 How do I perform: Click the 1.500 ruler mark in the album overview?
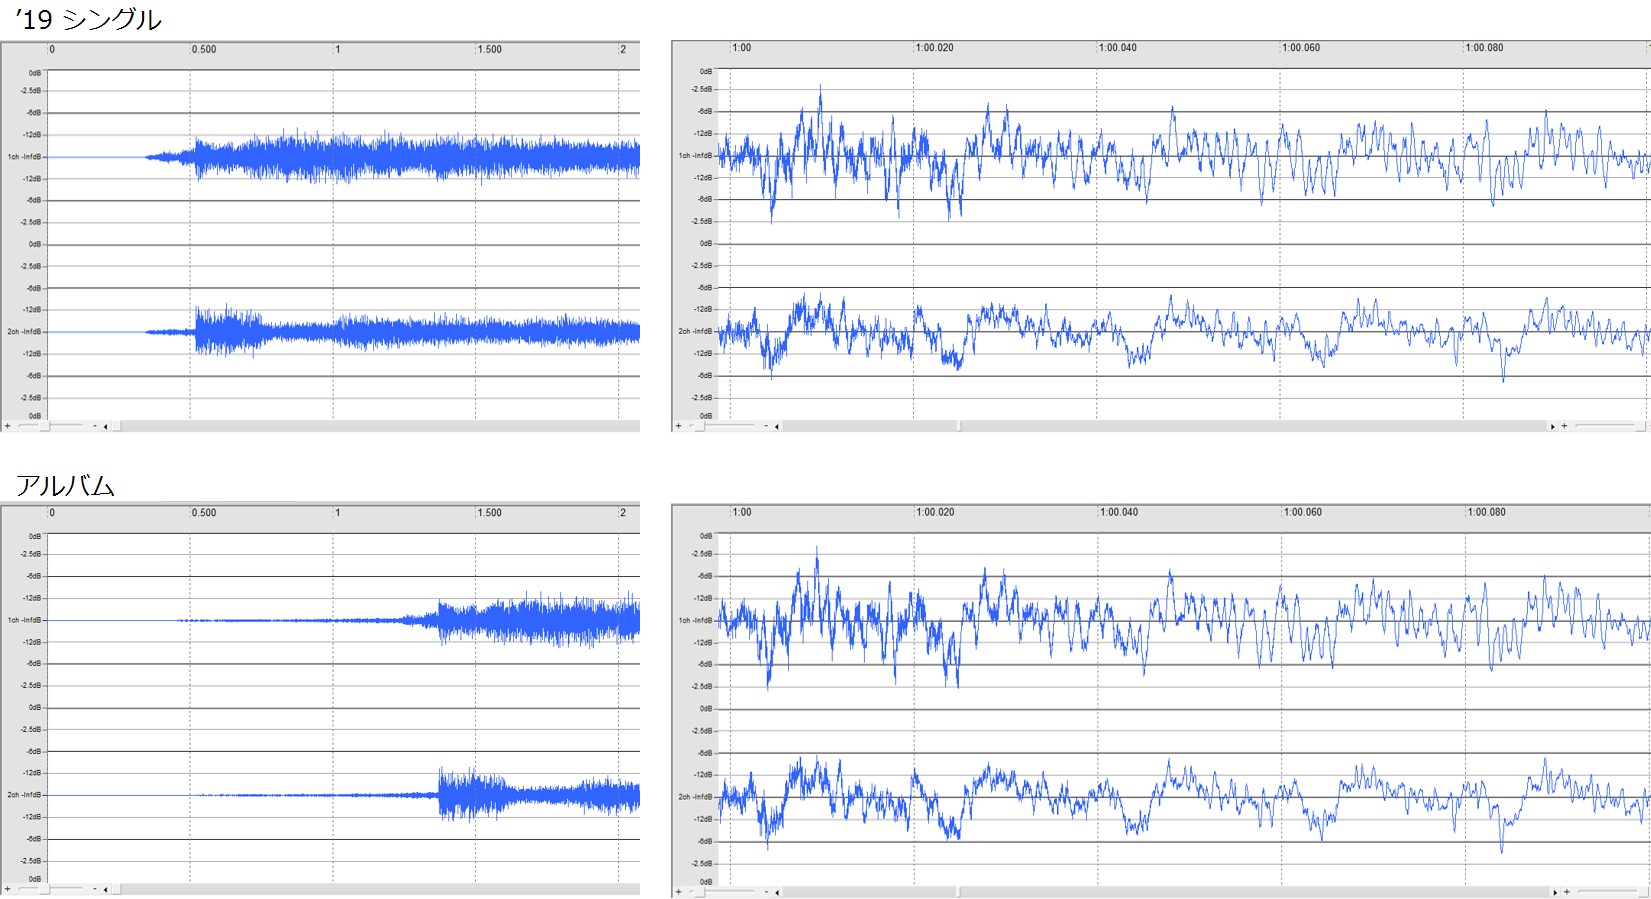[490, 513]
